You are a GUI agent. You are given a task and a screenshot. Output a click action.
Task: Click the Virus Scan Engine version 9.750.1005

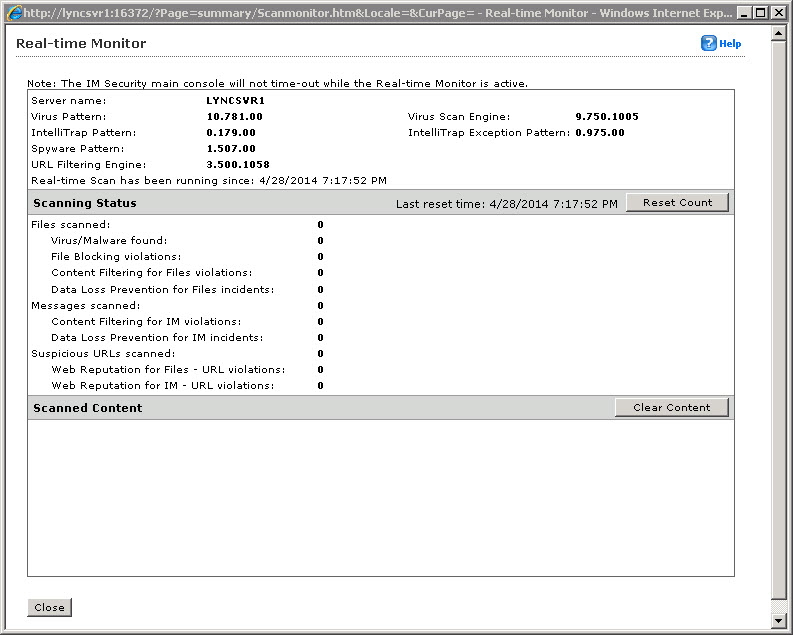pyautogui.click(x=607, y=117)
